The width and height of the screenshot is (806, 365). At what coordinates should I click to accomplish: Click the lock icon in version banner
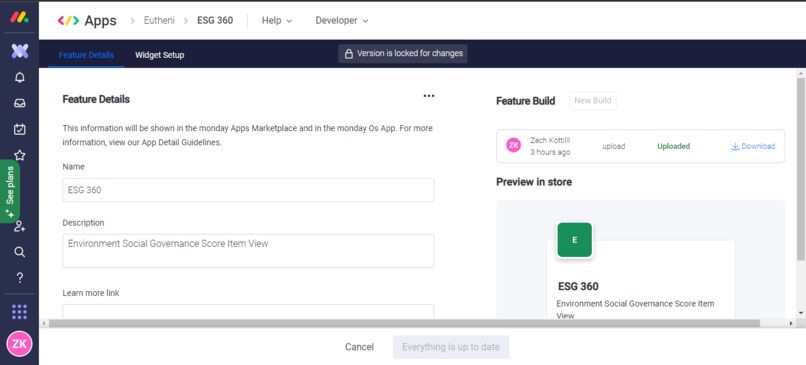tap(349, 53)
